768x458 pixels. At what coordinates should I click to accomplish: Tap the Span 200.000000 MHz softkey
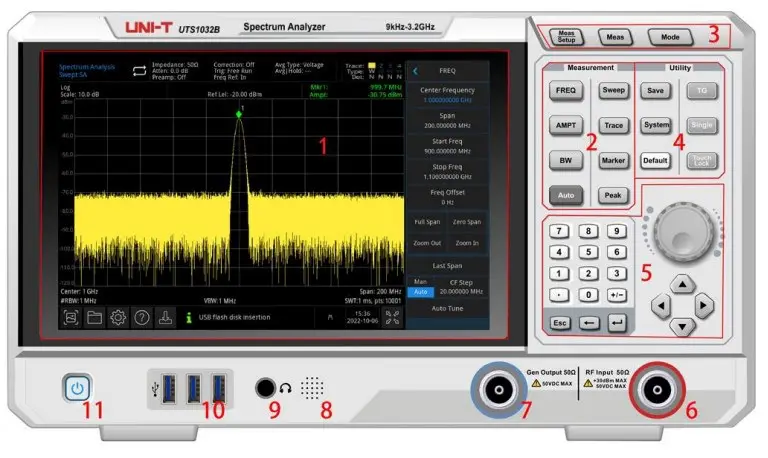click(x=447, y=121)
